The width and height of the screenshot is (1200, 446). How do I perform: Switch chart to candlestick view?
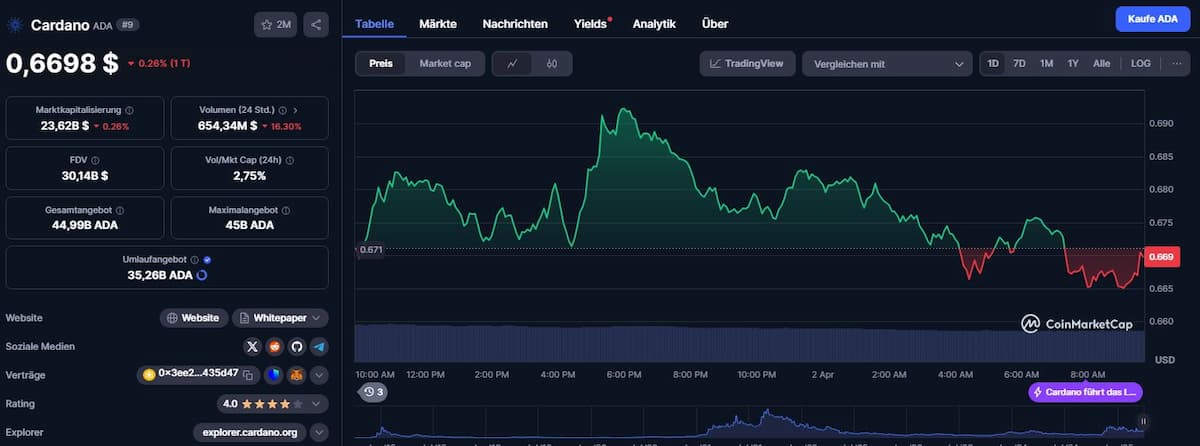pos(551,63)
